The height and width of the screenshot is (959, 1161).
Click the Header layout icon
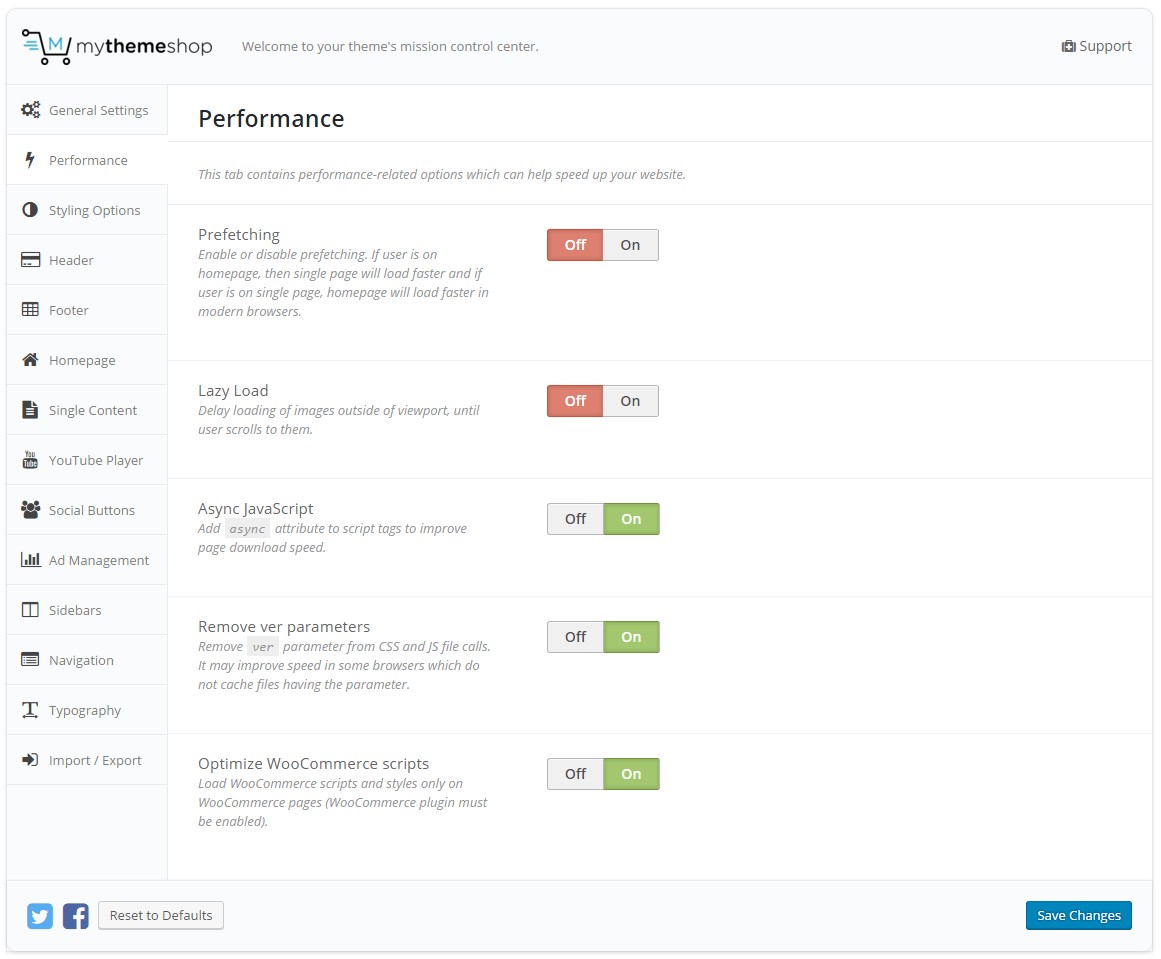(30, 260)
